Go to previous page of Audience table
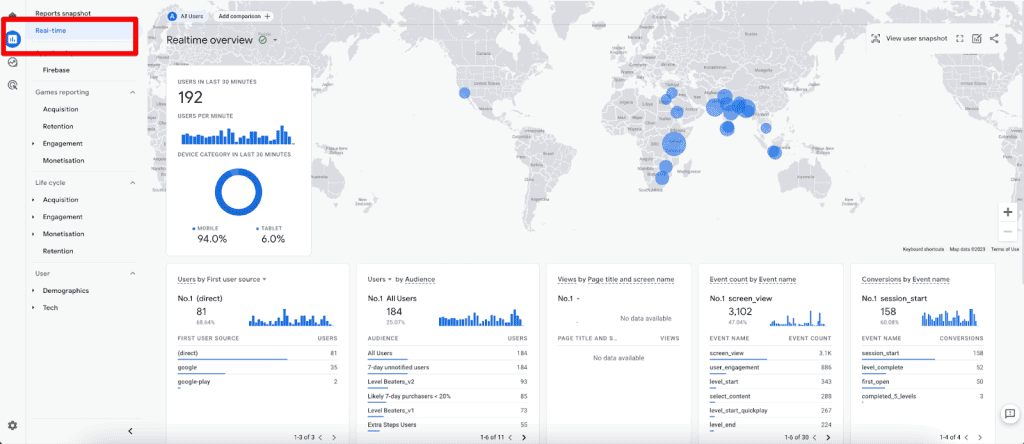Image resolution: width=1024 pixels, height=444 pixels. click(509, 437)
